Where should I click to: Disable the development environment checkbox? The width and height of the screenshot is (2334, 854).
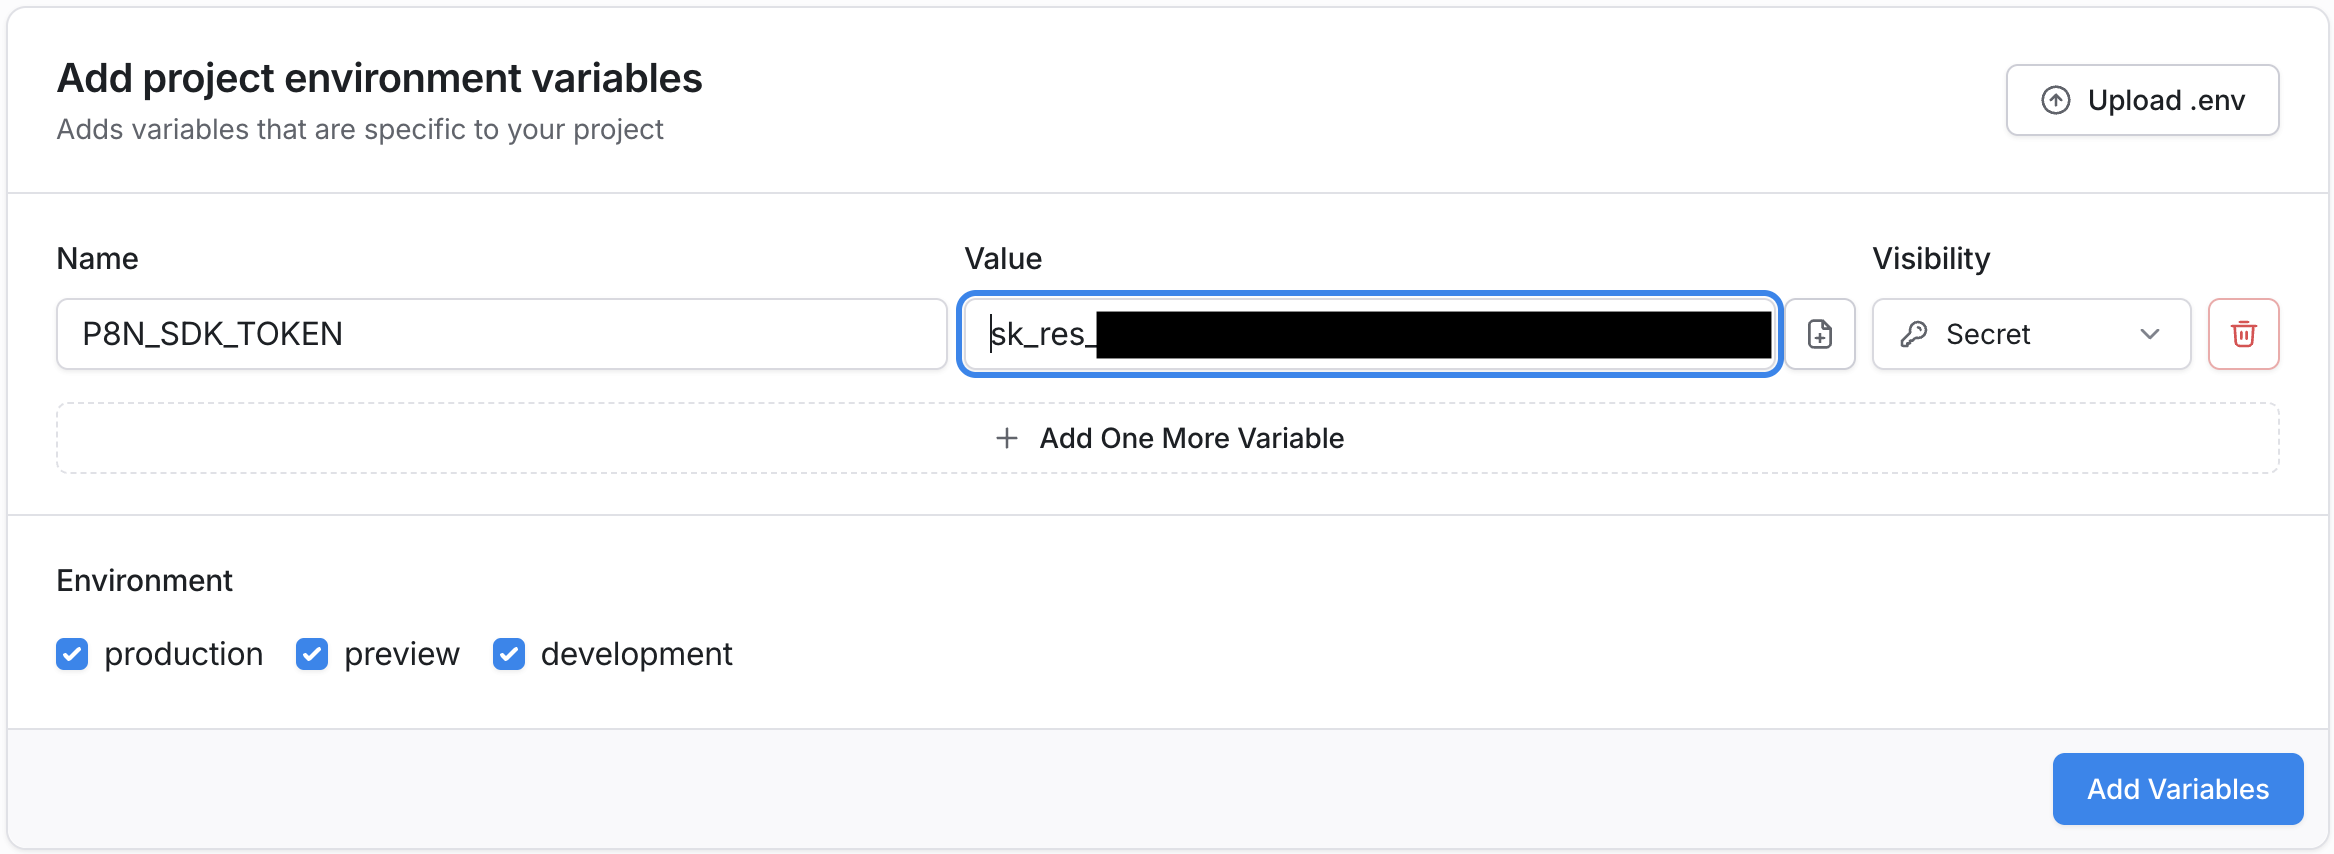(509, 654)
